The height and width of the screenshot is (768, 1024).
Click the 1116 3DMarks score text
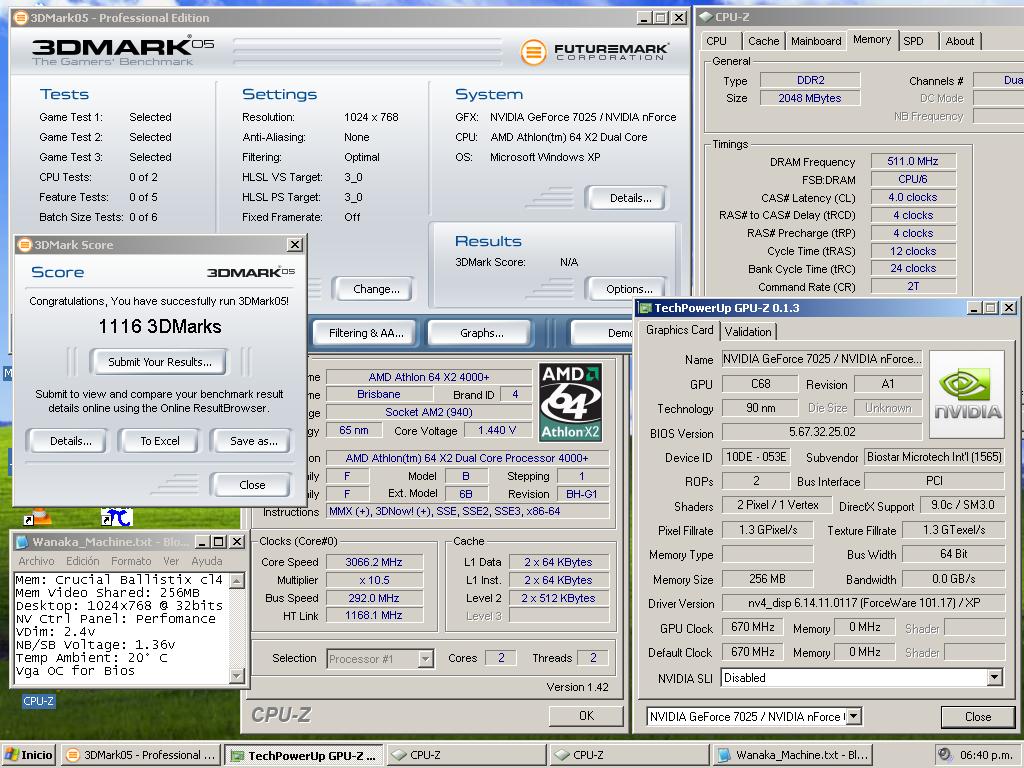(160, 327)
